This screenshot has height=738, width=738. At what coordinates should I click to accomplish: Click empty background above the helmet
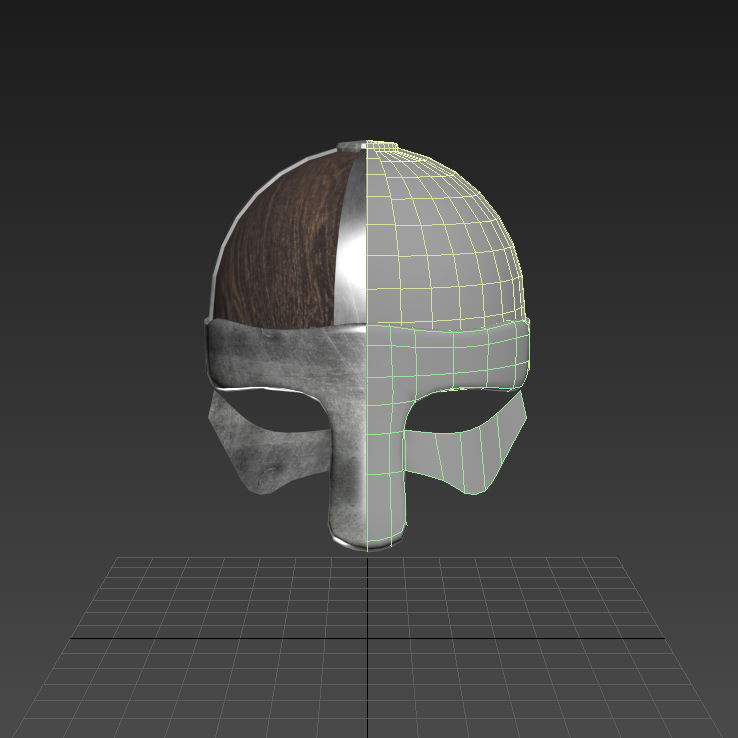pyautogui.click(x=368, y=60)
